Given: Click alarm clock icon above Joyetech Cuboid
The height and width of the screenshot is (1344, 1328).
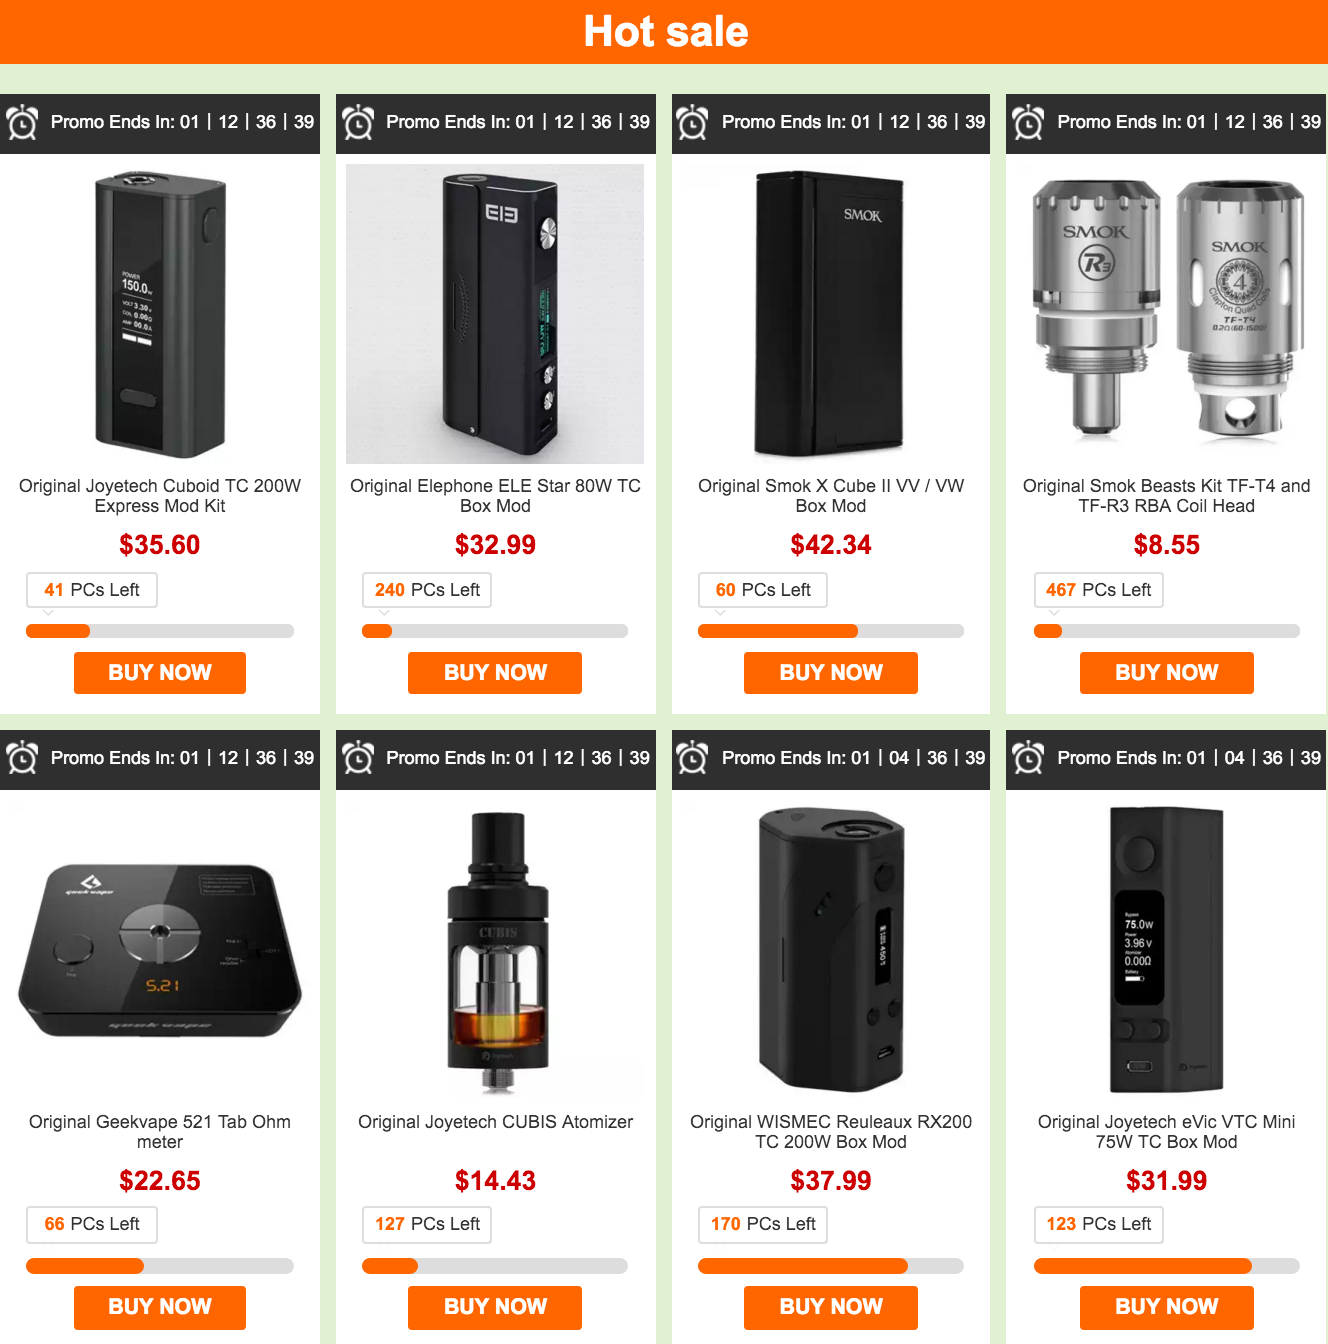Looking at the screenshot, I should [22, 122].
